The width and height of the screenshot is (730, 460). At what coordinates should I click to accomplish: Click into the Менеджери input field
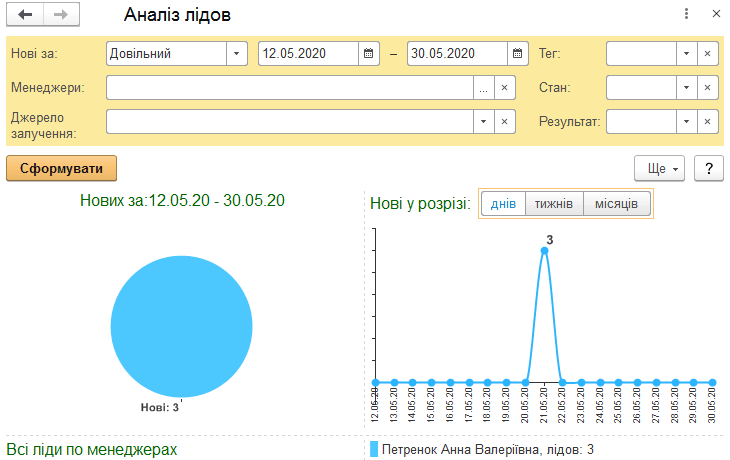tap(290, 88)
